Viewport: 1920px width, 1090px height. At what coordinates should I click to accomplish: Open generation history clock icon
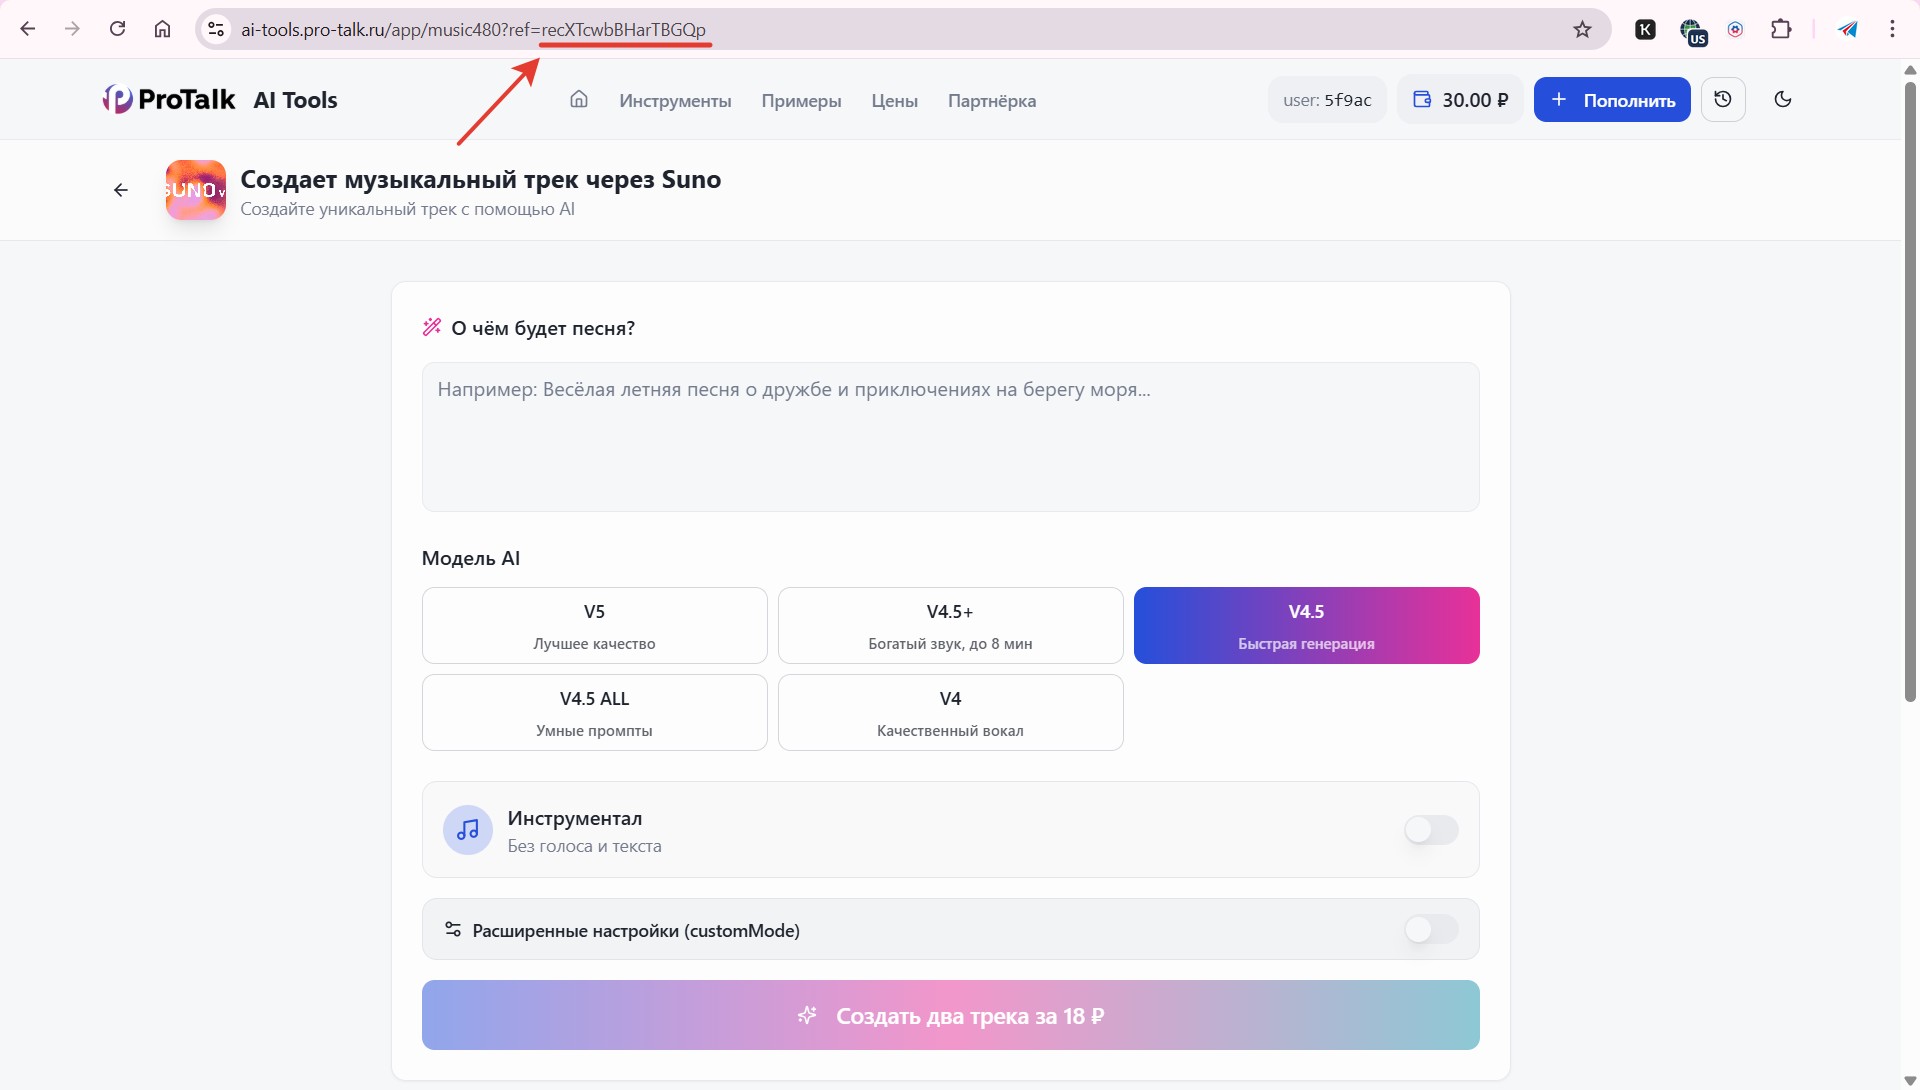1722,100
